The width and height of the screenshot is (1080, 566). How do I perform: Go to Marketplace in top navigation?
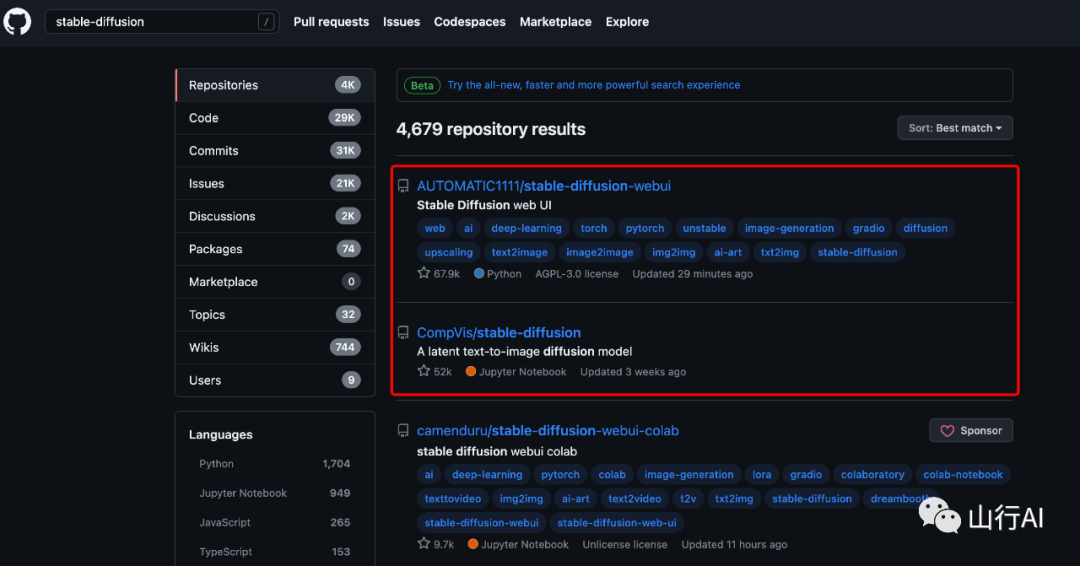[x=555, y=22]
